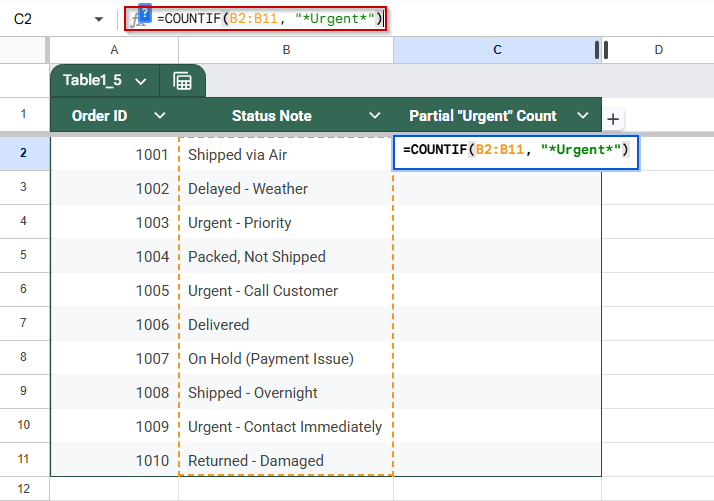
Task: Click the Order ID header cell
Action: (x=114, y=115)
